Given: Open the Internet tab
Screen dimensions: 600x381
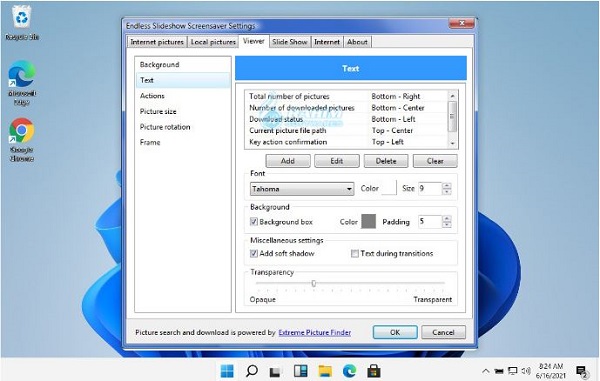Looking at the screenshot, I should coord(327,42).
